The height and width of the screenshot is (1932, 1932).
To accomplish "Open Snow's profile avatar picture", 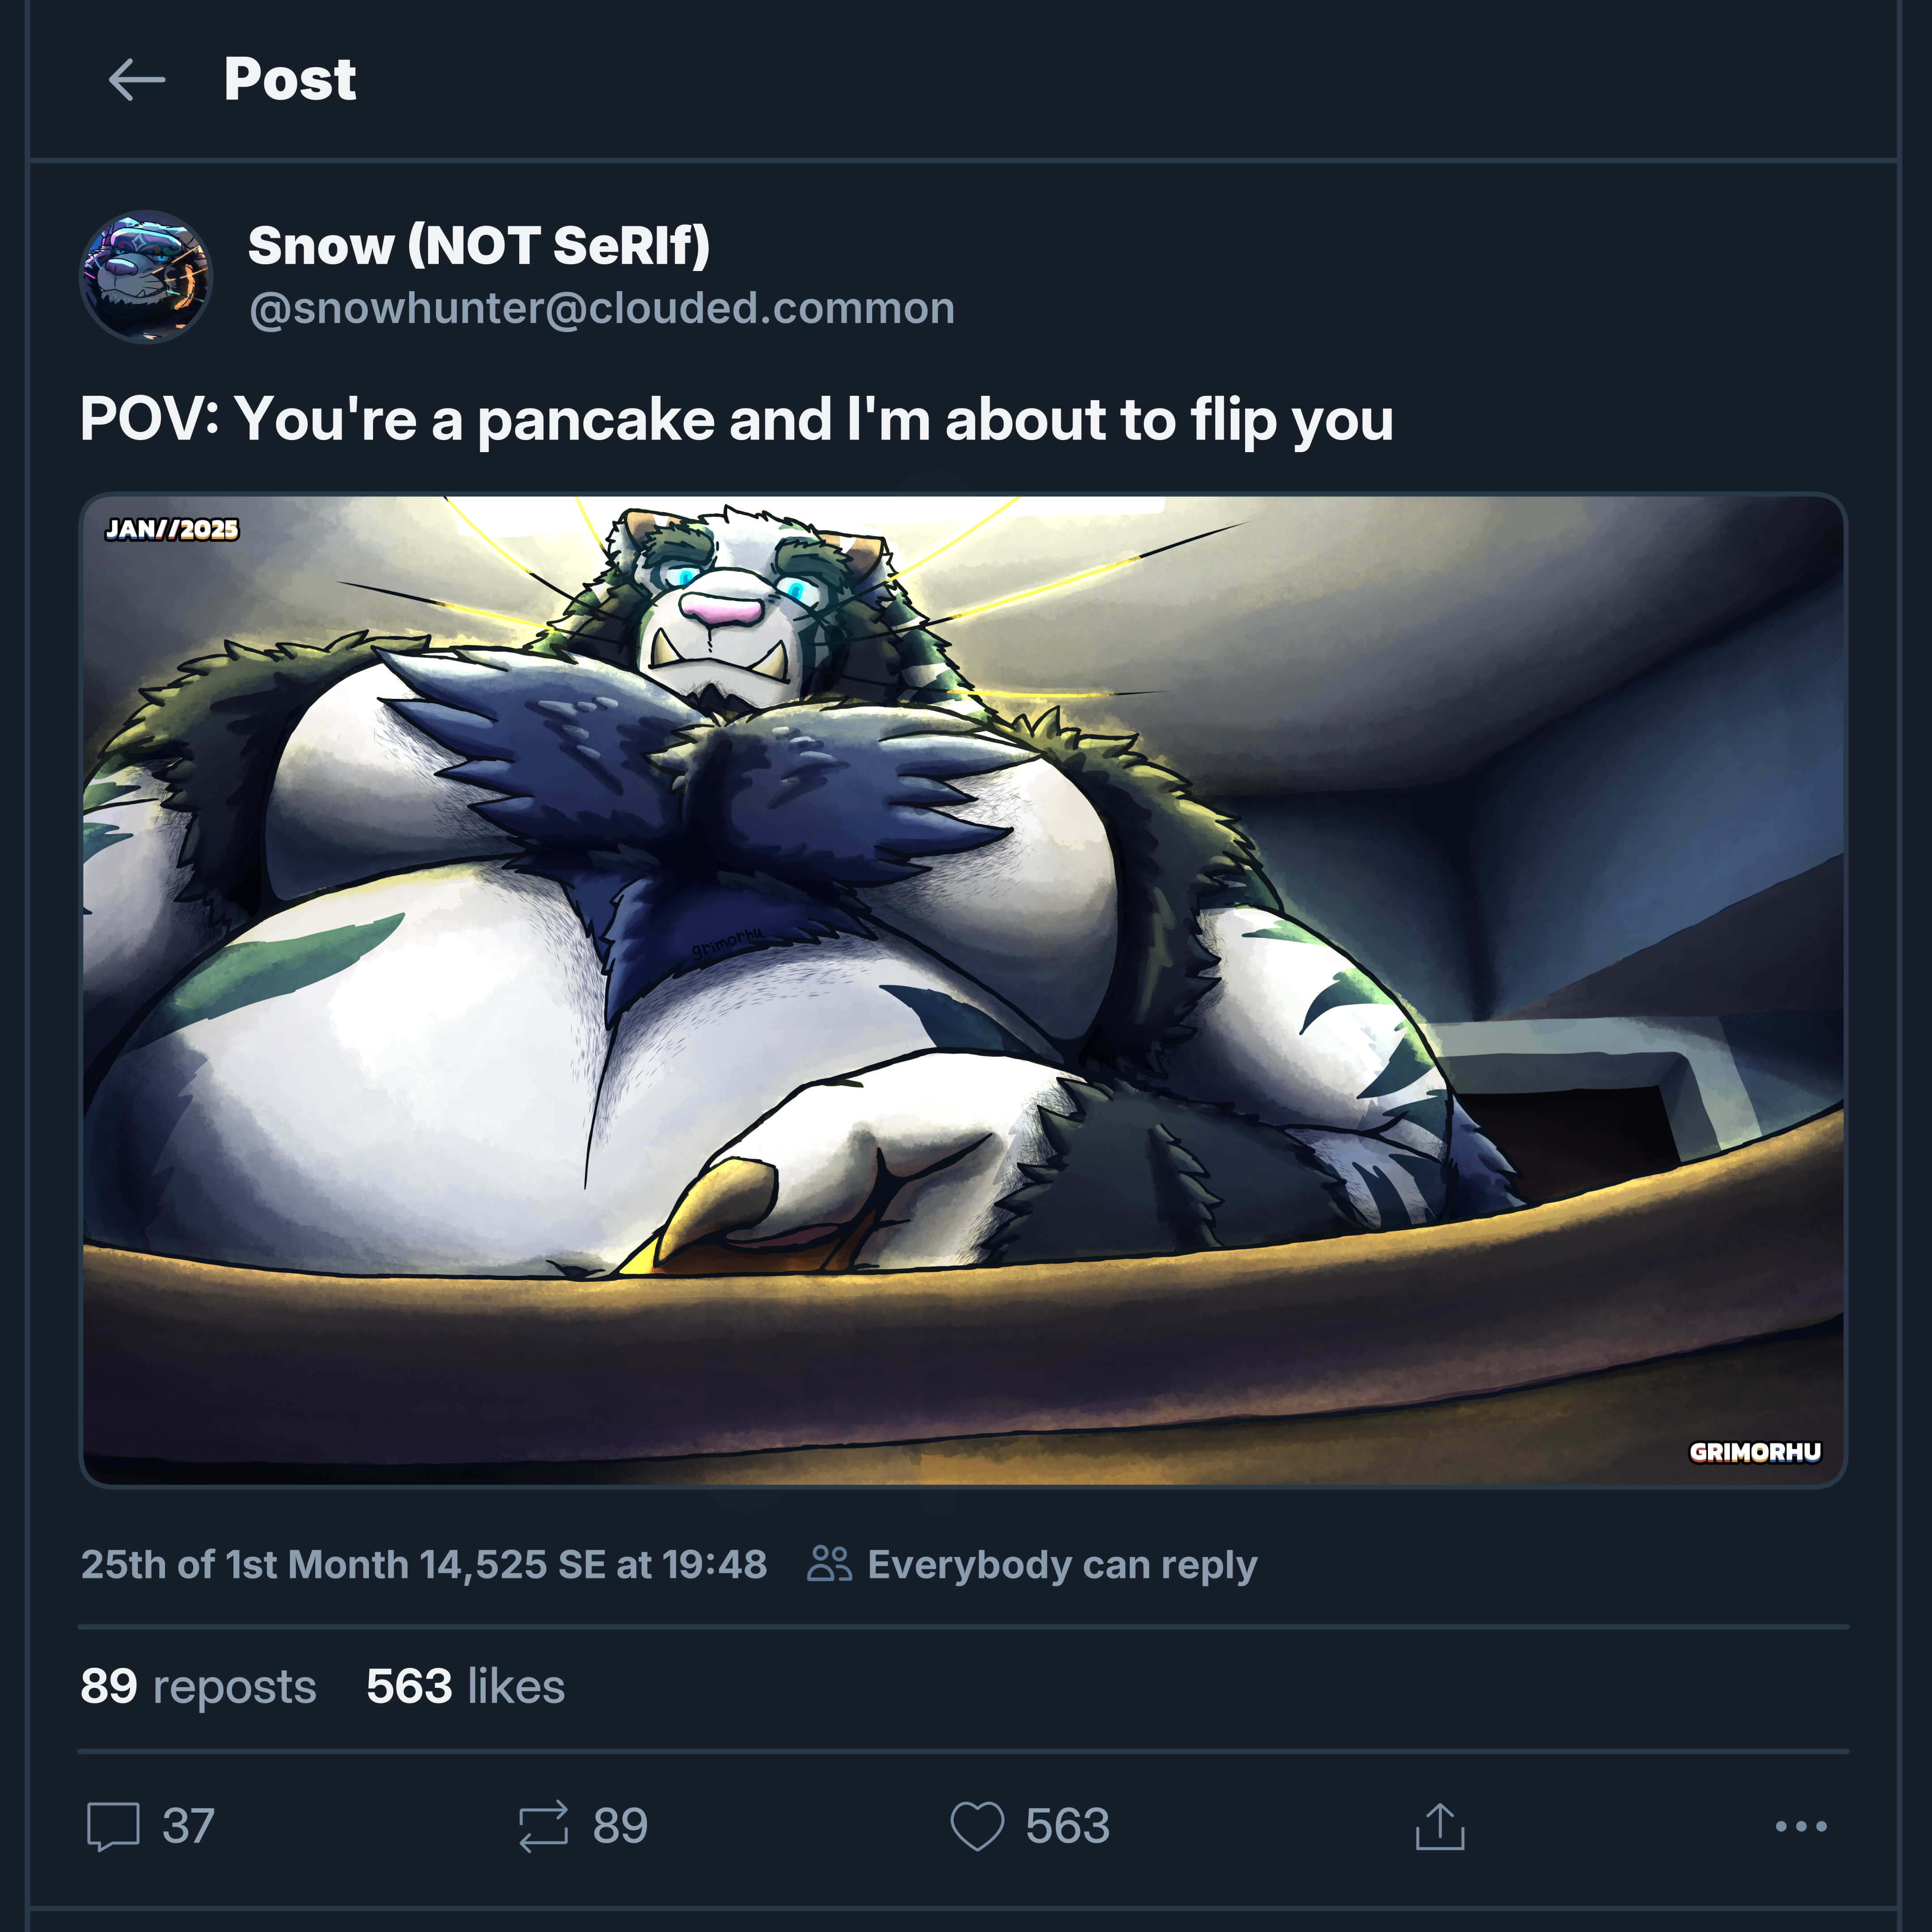I will click(x=146, y=276).
